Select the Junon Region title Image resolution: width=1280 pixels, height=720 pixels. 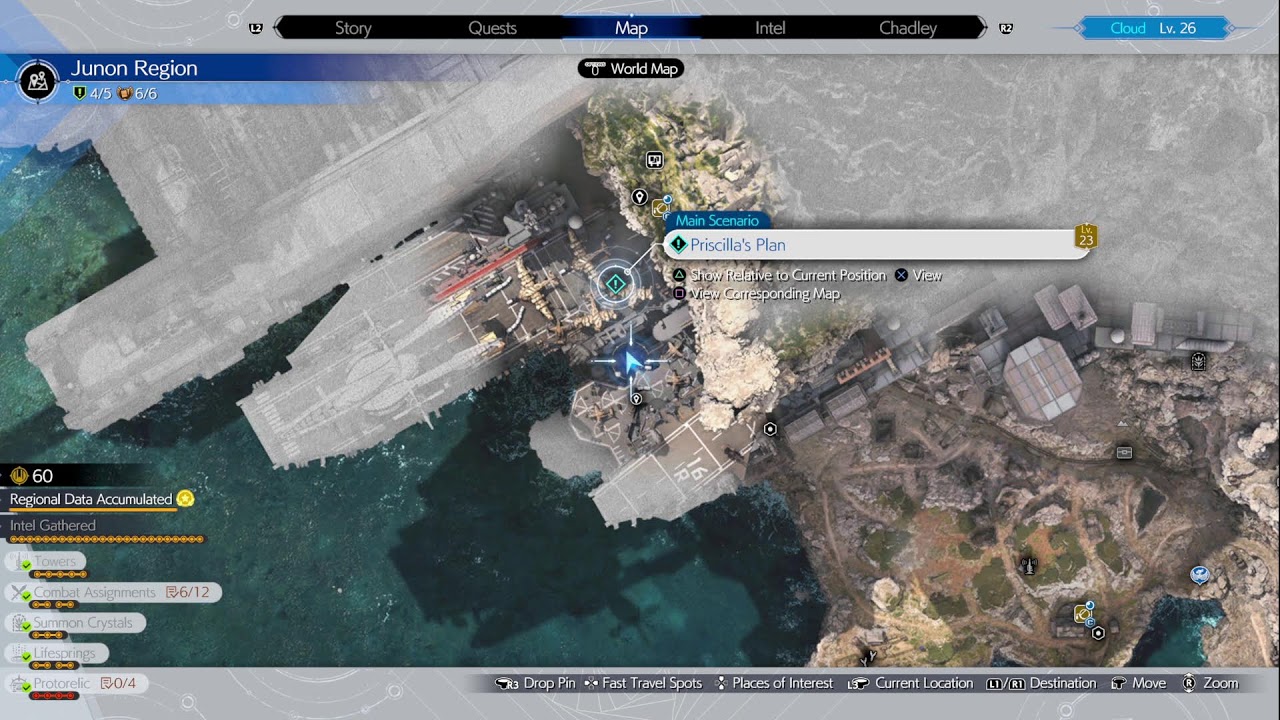(x=134, y=68)
